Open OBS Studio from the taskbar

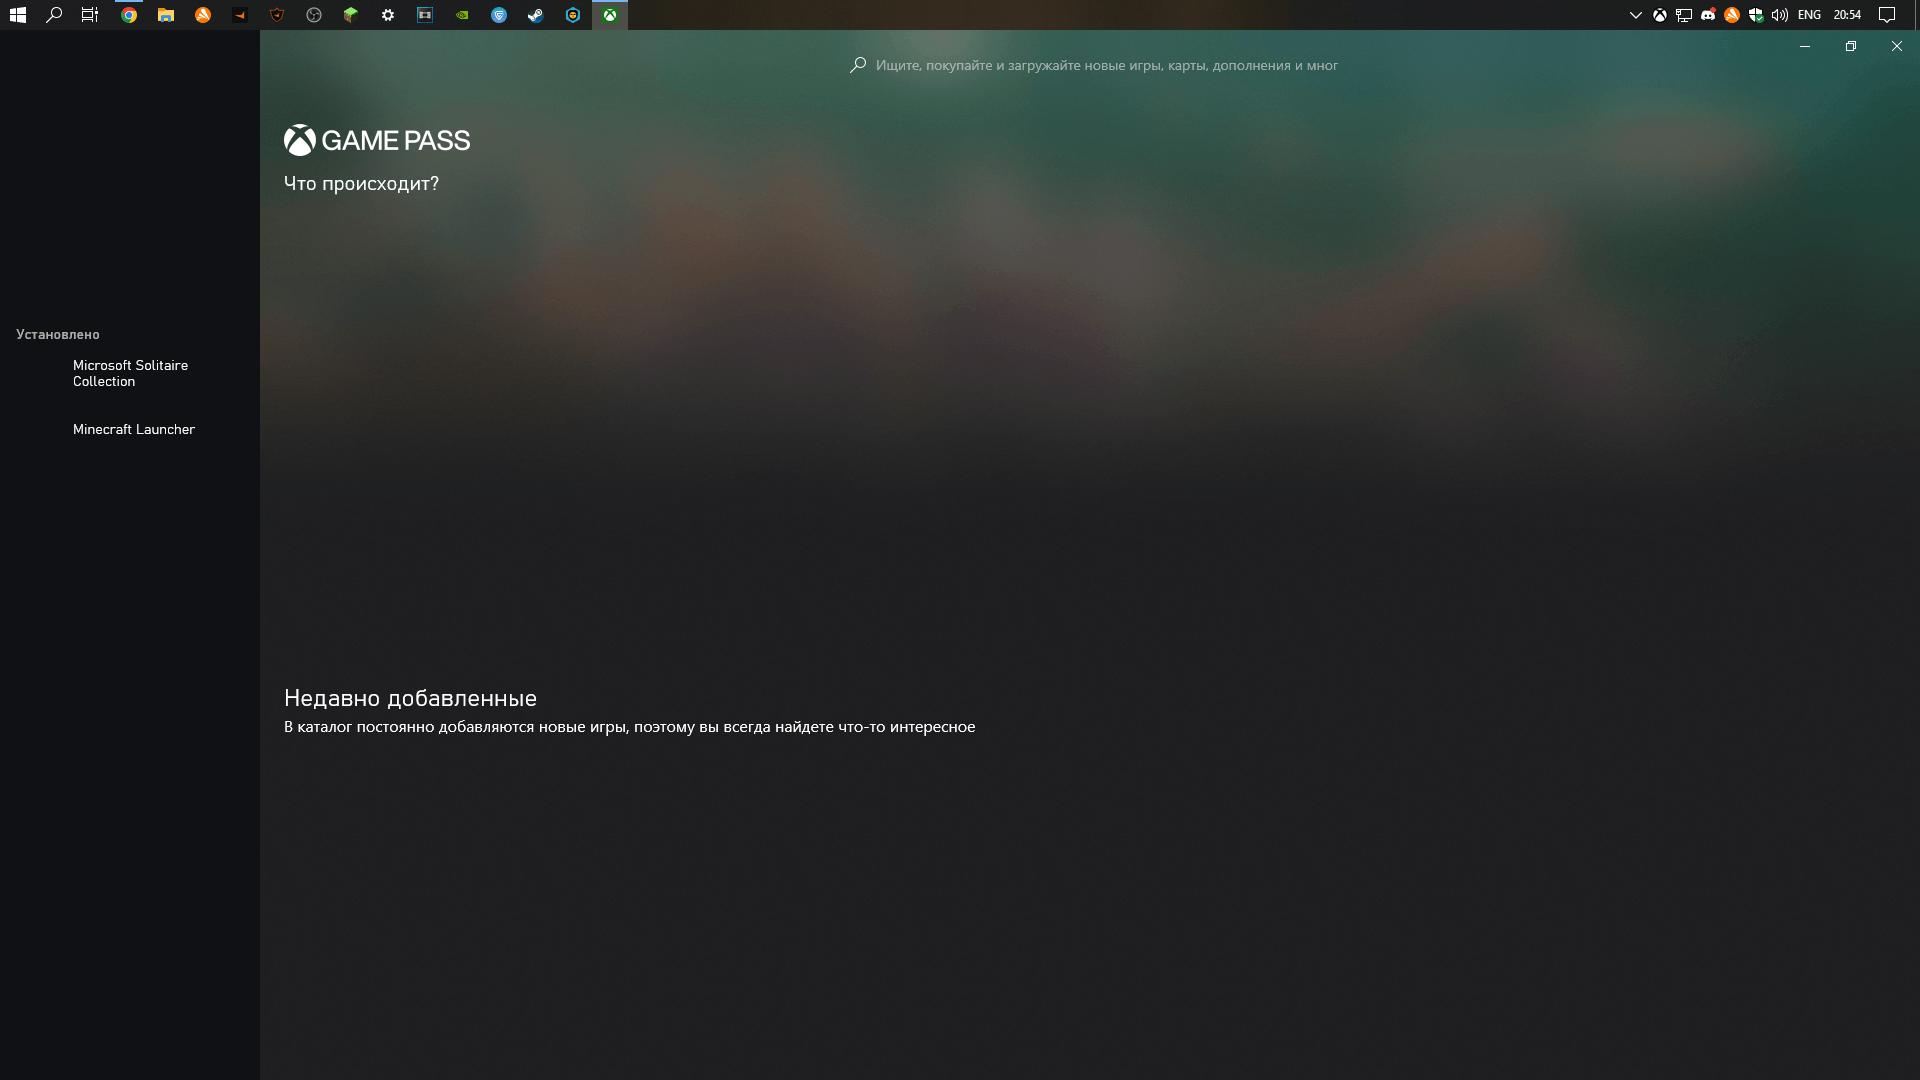pyautogui.click(x=314, y=15)
